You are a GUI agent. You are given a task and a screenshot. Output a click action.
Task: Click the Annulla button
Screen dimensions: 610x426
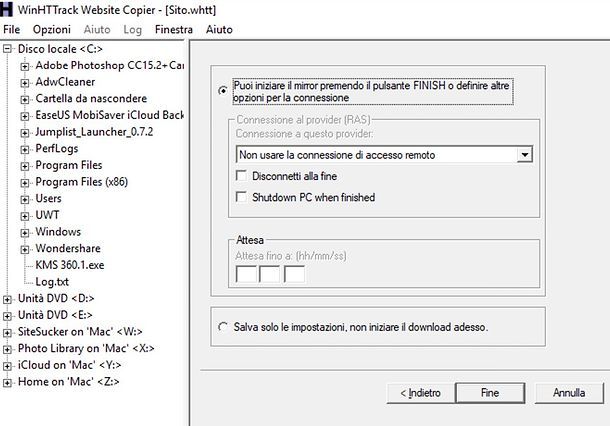569,393
